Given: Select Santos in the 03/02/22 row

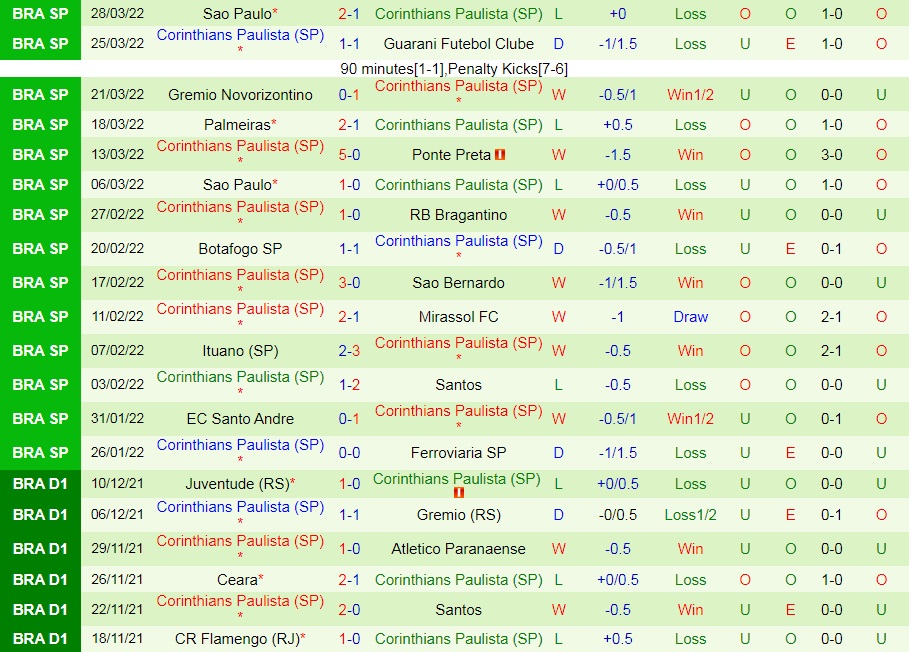Looking at the screenshot, I should click(459, 384).
